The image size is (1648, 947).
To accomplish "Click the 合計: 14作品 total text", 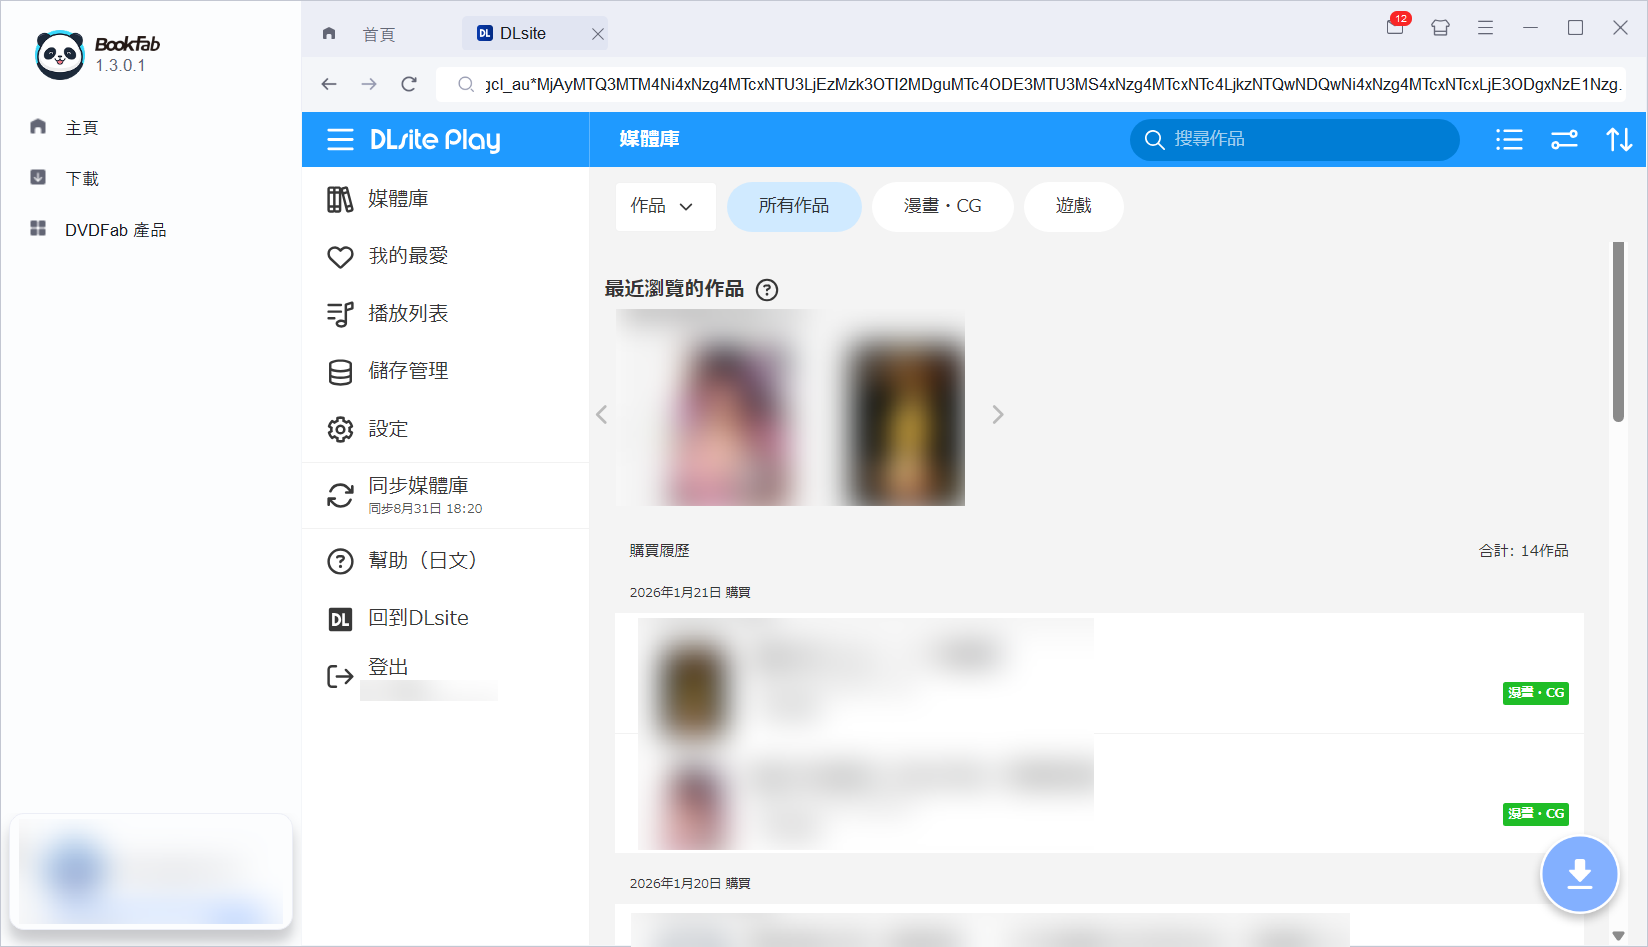I will pyautogui.click(x=1524, y=551).
